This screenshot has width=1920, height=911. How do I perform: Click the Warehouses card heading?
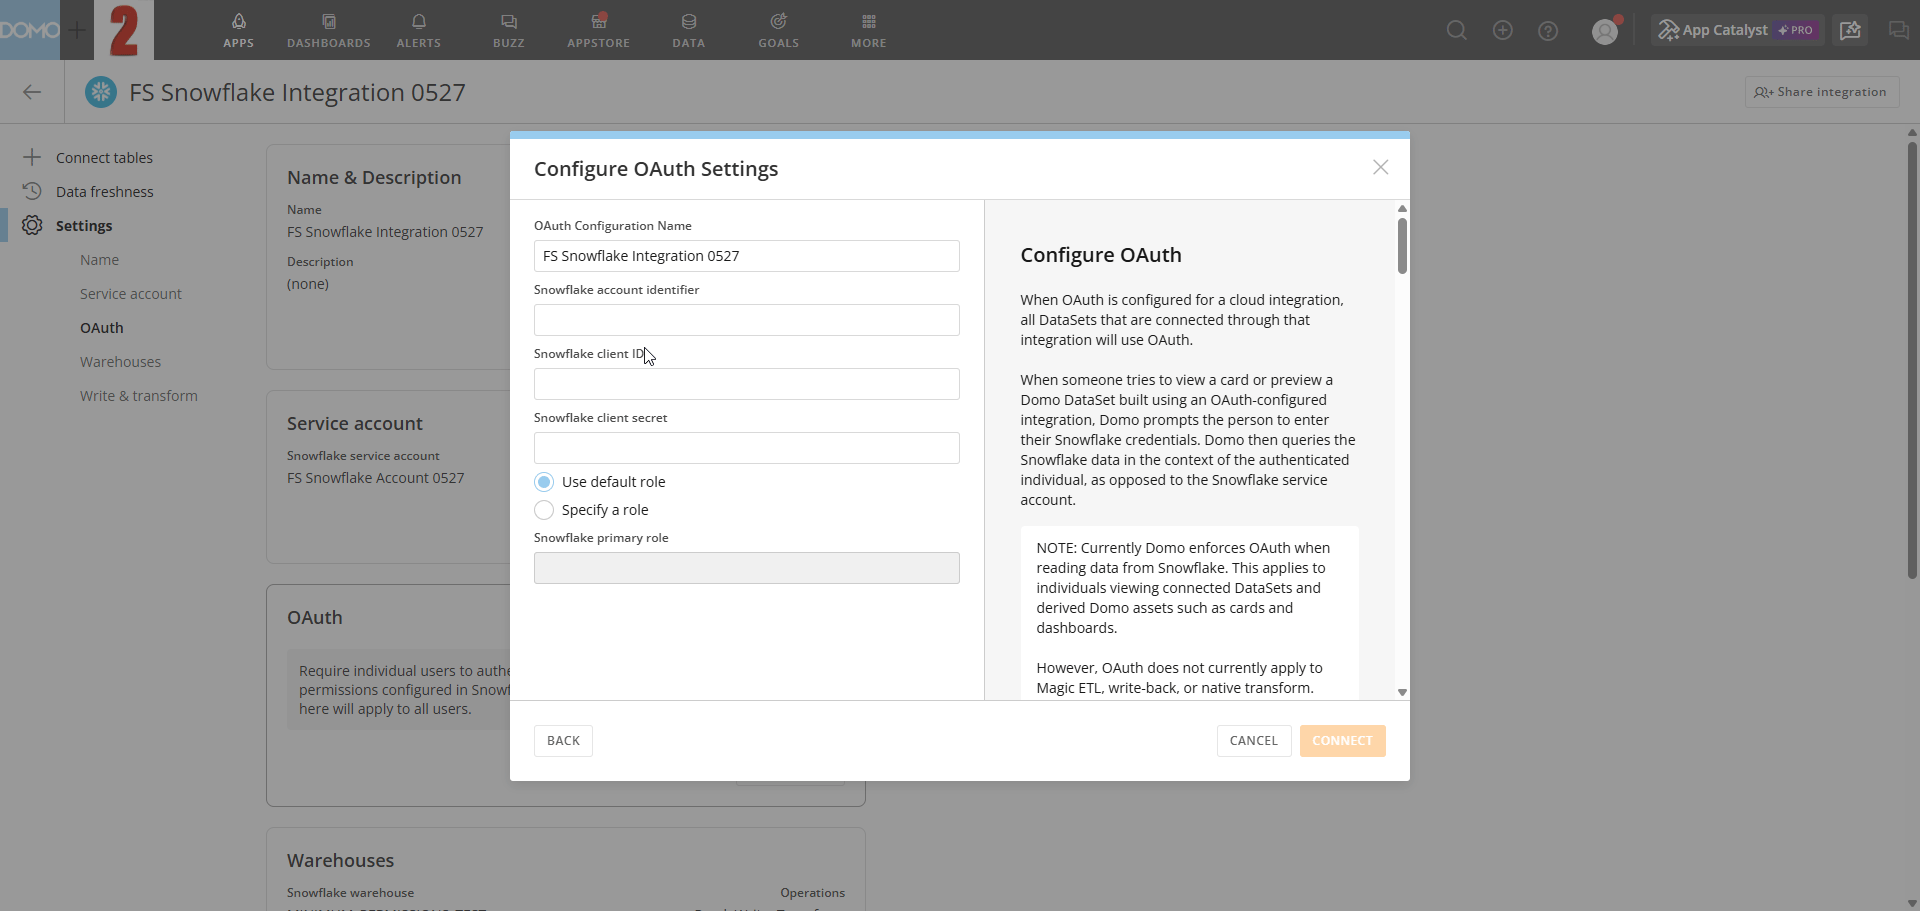coord(340,860)
